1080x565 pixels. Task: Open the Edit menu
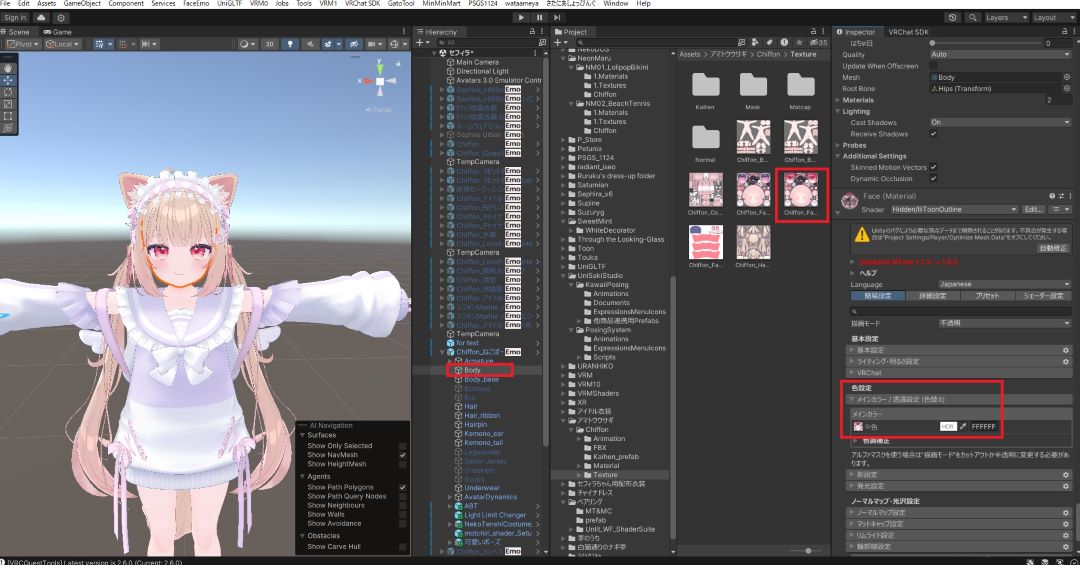(23, 3)
